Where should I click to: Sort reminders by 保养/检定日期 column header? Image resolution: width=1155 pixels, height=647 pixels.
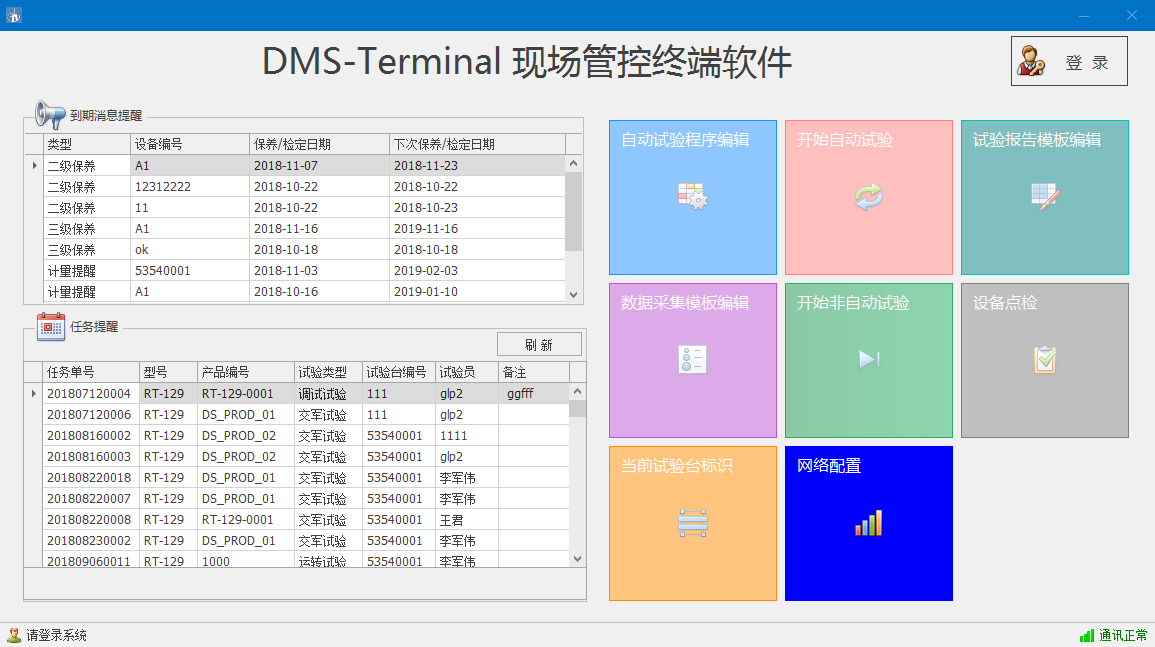[x=320, y=144]
